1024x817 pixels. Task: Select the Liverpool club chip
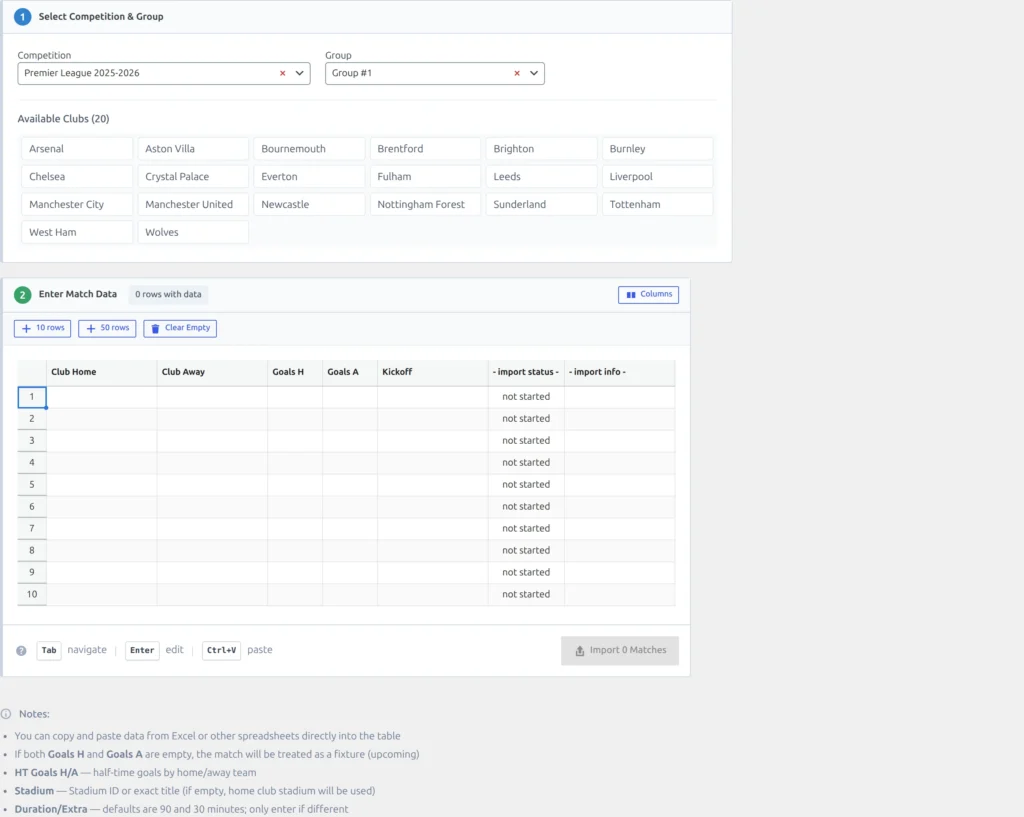click(x=658, y=176)
